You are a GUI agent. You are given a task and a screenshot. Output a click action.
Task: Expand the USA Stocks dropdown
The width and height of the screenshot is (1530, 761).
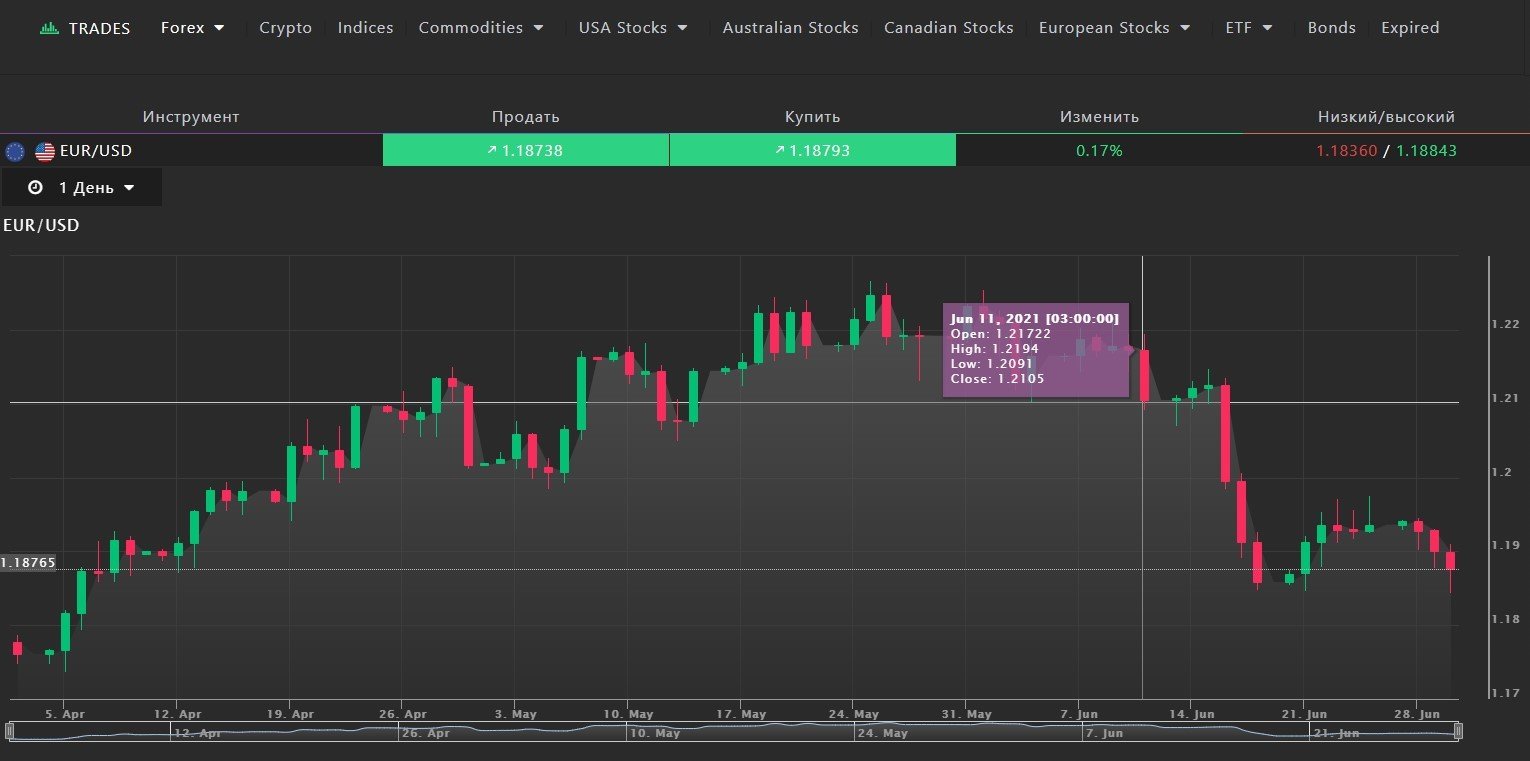point(633,28)
